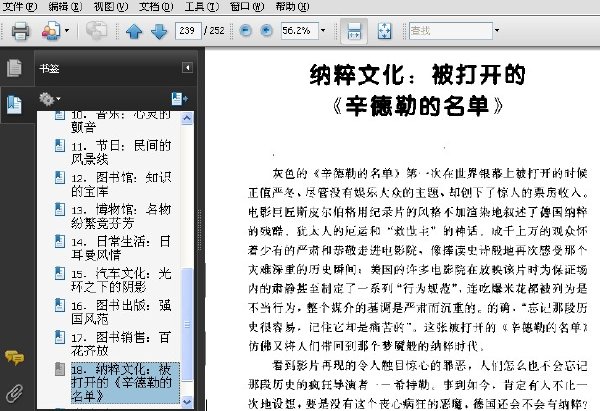Zoom in with the plus button
Viewport: 600px width, 411px height.
[266, 31]
